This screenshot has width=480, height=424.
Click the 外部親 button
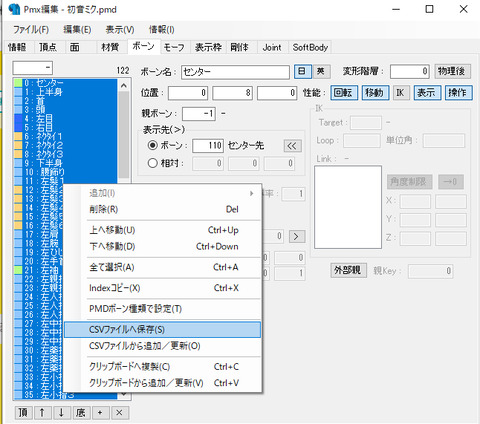[x=348, y=270]
